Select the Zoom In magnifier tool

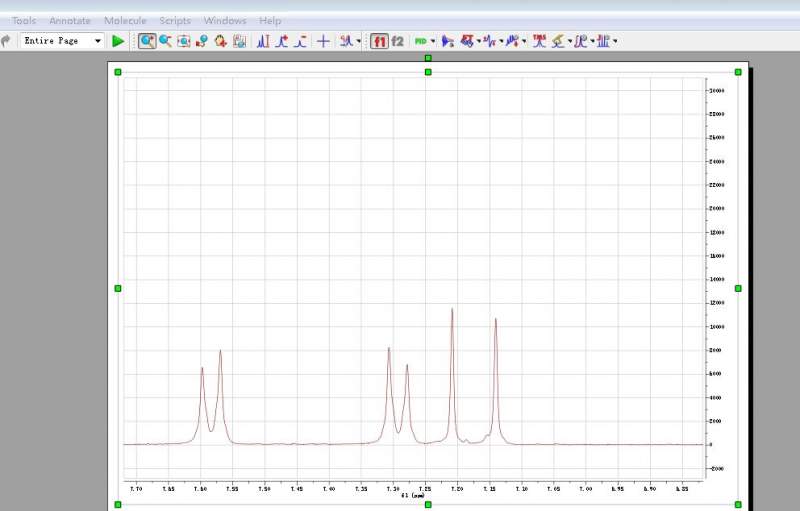[147, 41]
